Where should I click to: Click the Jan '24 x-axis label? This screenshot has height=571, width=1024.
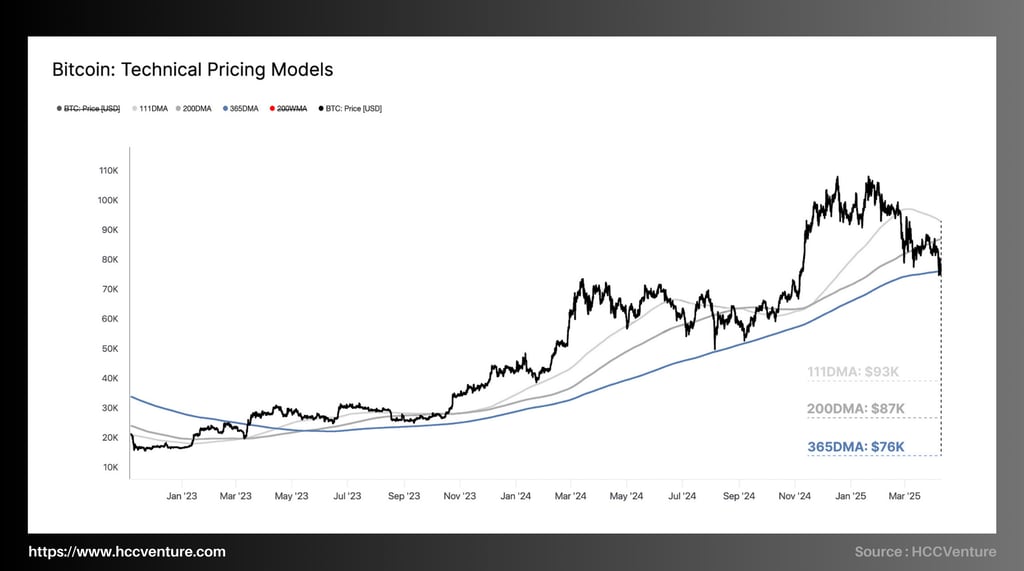pyautogui.click(x=515, y=496)
